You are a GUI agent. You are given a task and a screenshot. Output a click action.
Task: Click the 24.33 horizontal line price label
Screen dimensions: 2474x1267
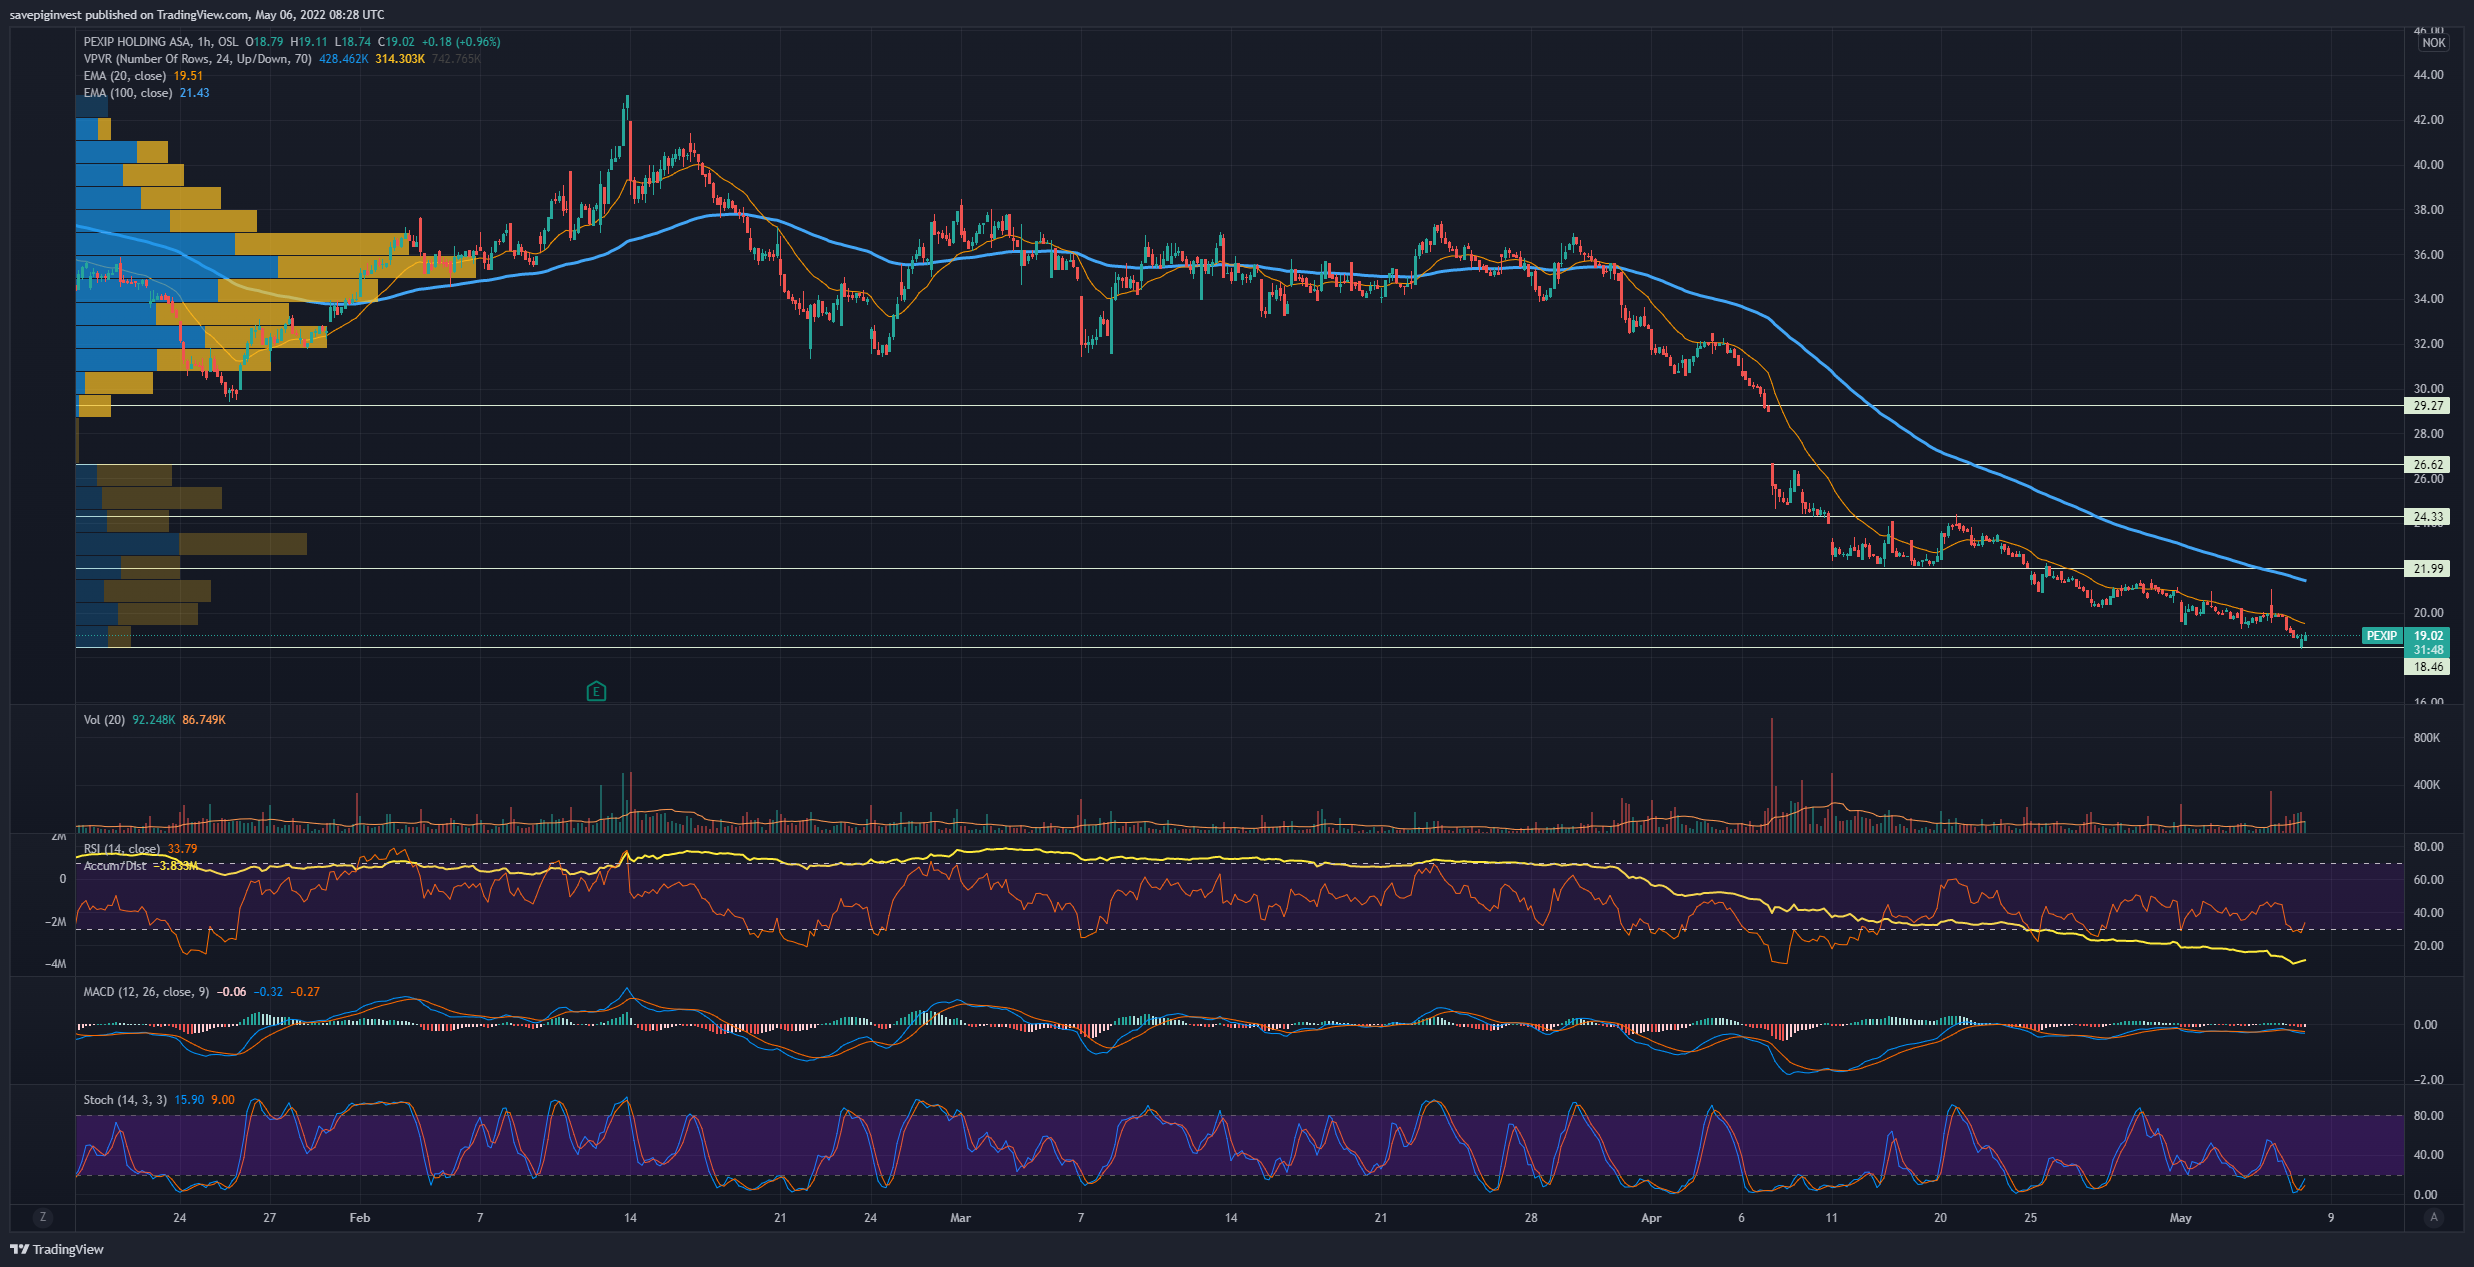coord(2427,517)
